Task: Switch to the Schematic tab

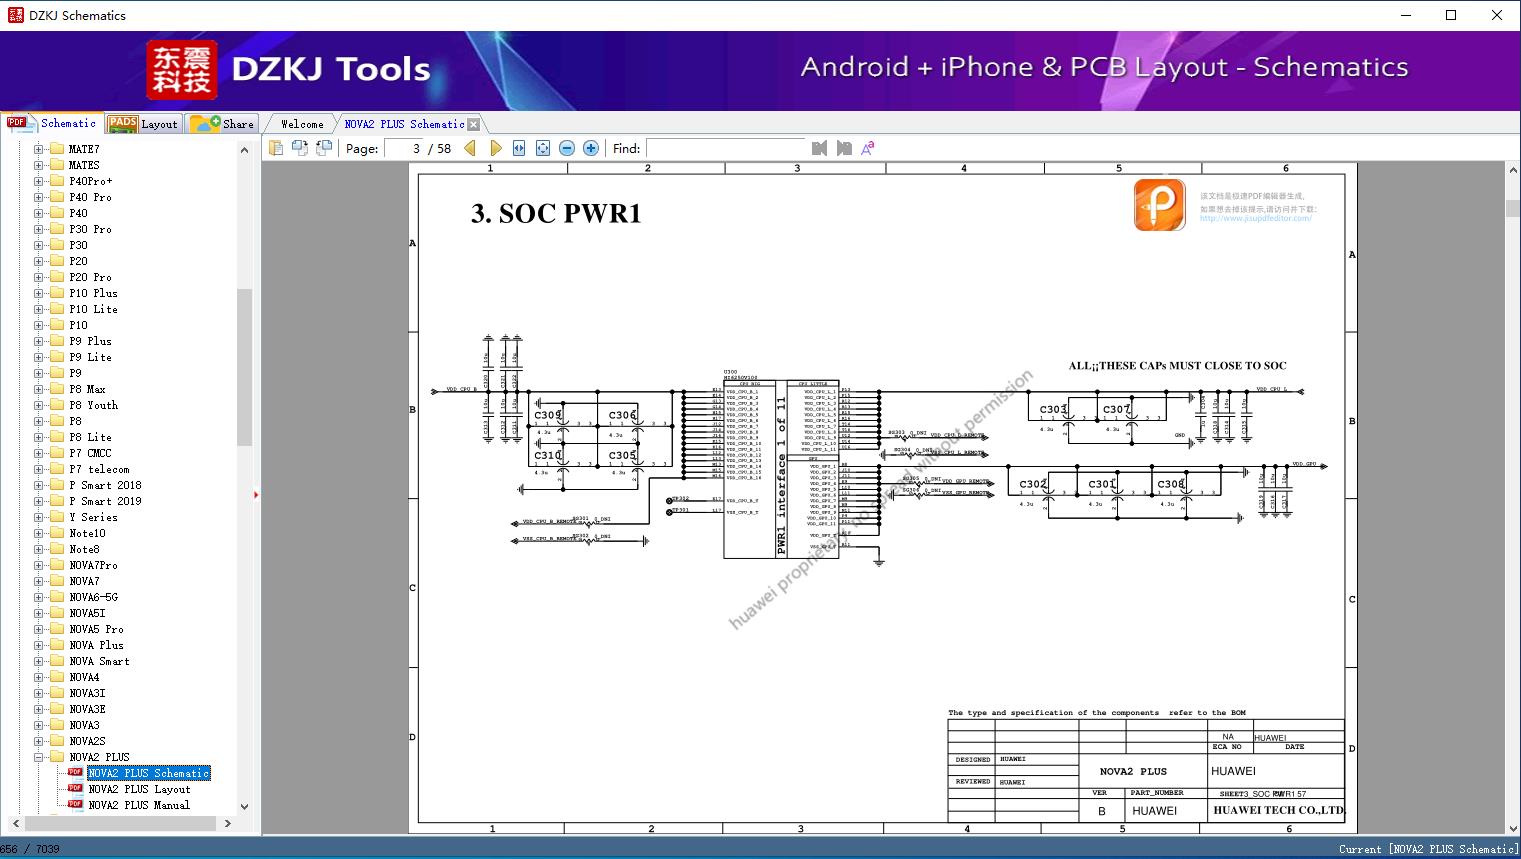Action: 52,123
